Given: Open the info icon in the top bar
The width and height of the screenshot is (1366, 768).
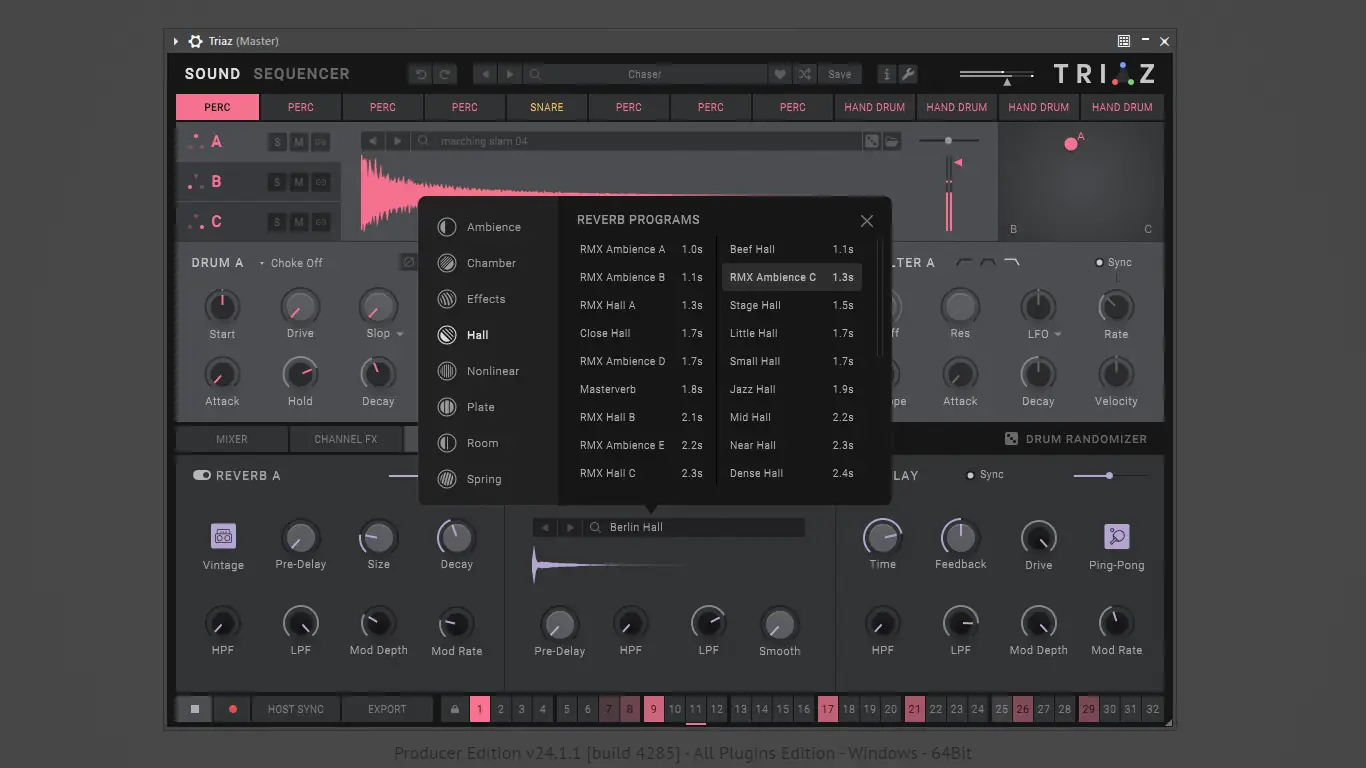Looking at the screenshot, I should pyautogui.click(x=886, y=74).
